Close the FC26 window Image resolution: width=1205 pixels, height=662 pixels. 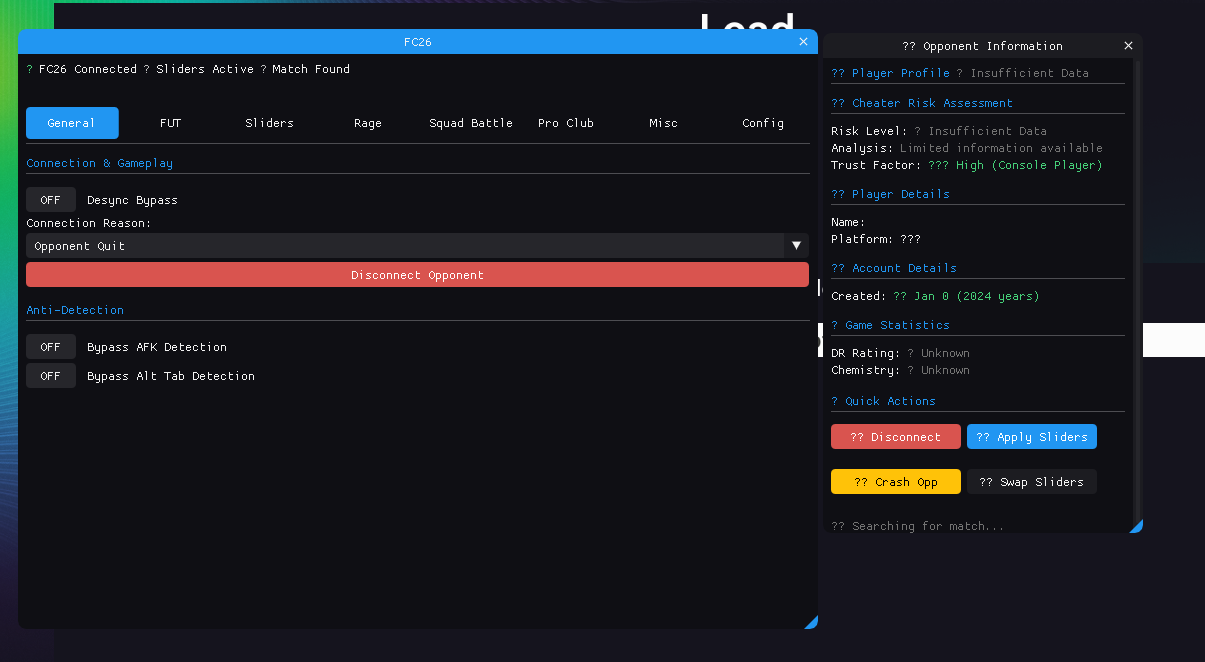coord(803,42)
